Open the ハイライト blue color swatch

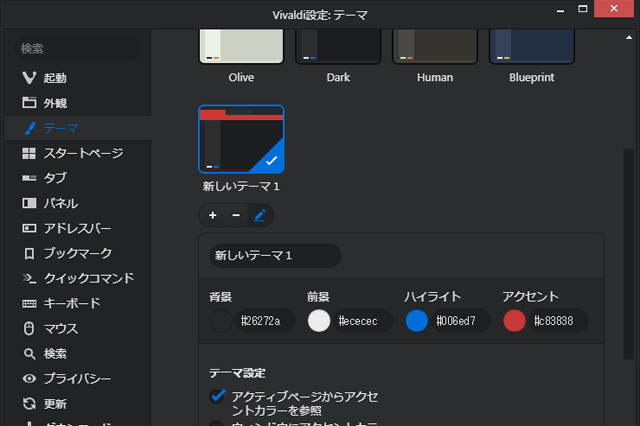(x=416, y=321)
